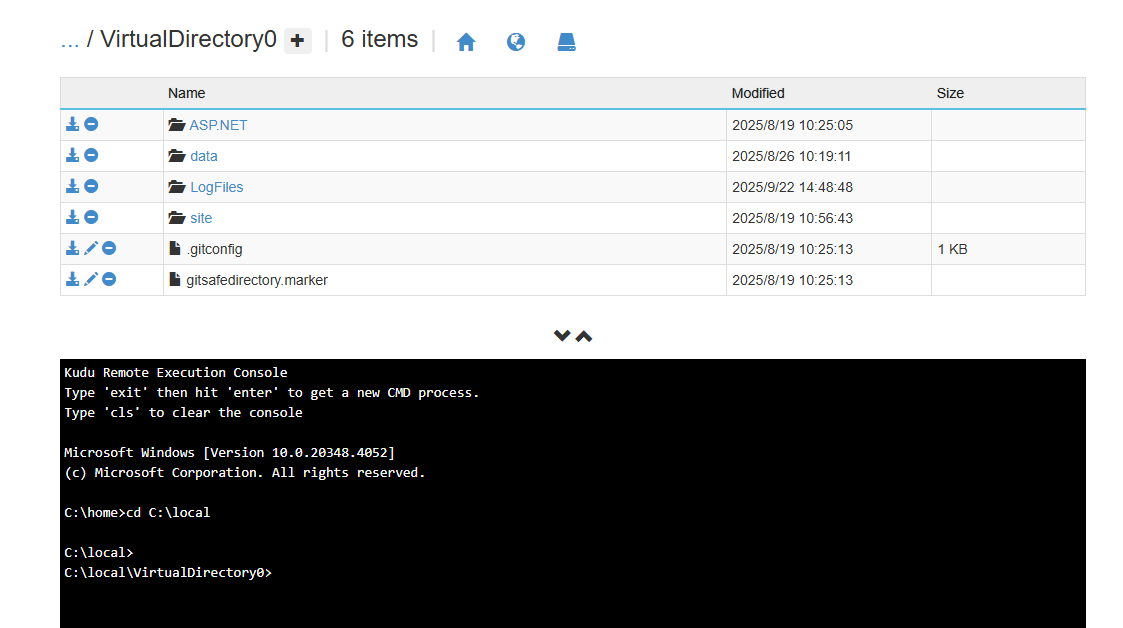Open the ASP.NET folder link
Image resolution: width=1123 pixels, height=628 pixels.
[x=218, y=125]
